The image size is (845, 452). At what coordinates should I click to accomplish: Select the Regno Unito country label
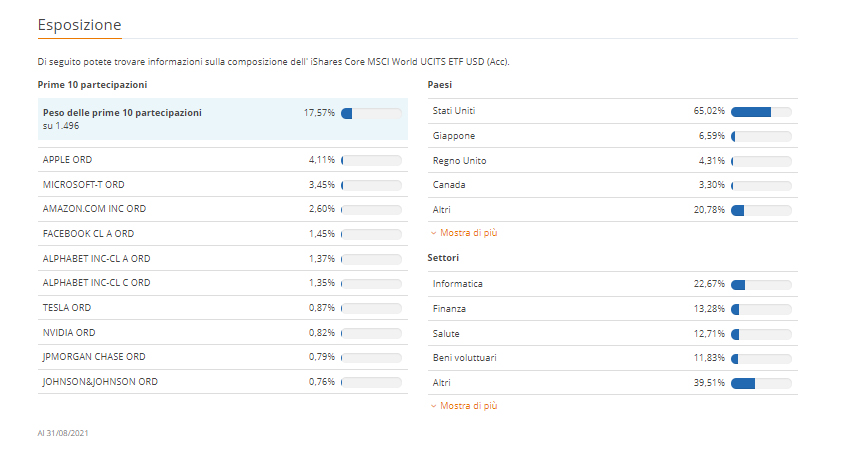(459, 161)
